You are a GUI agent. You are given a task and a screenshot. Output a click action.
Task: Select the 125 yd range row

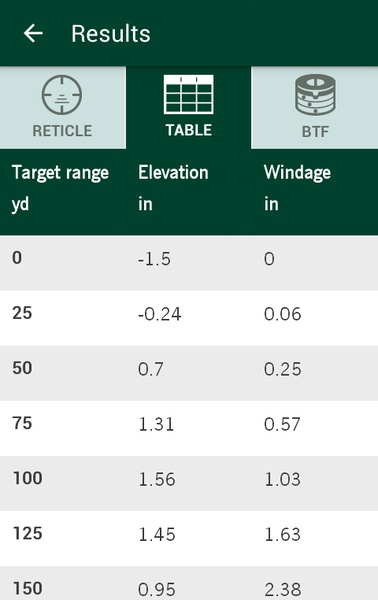click(x=189, y=538)
